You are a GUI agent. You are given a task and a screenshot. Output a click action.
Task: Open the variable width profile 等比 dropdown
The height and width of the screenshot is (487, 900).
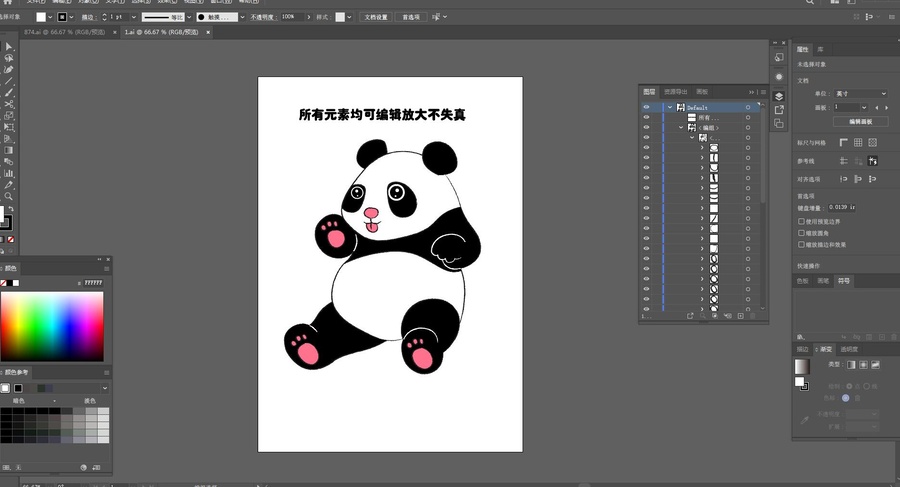click(189, 17)
